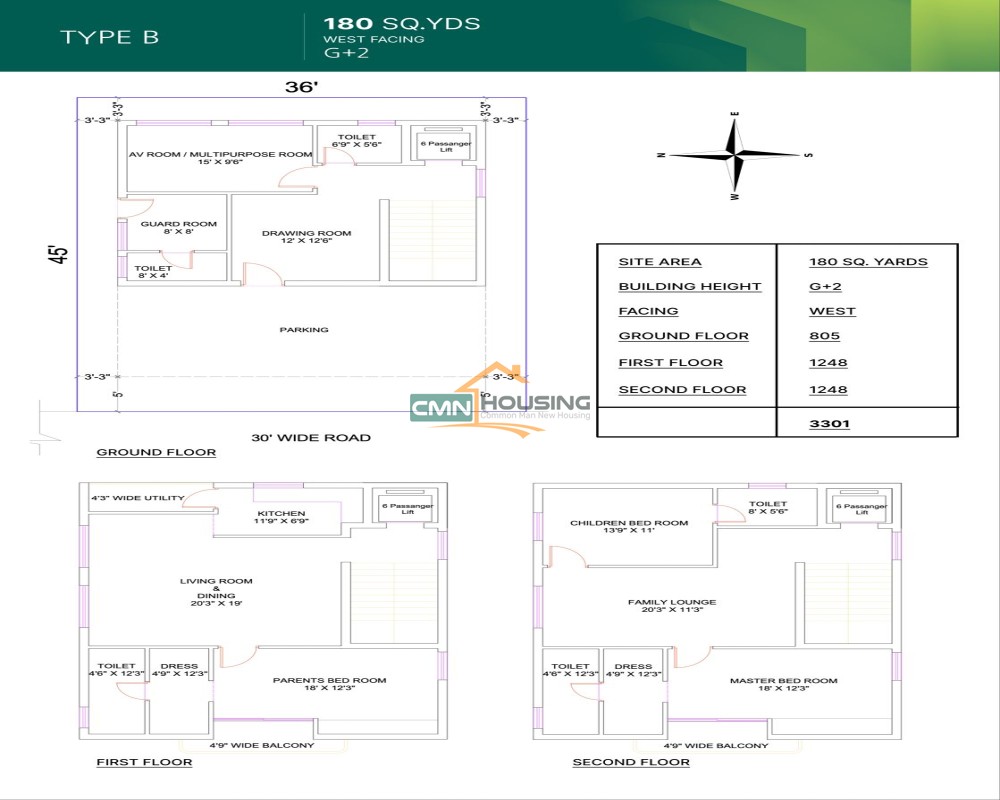
Task: Select the TYPE B header title
Action: pos(109,38)
